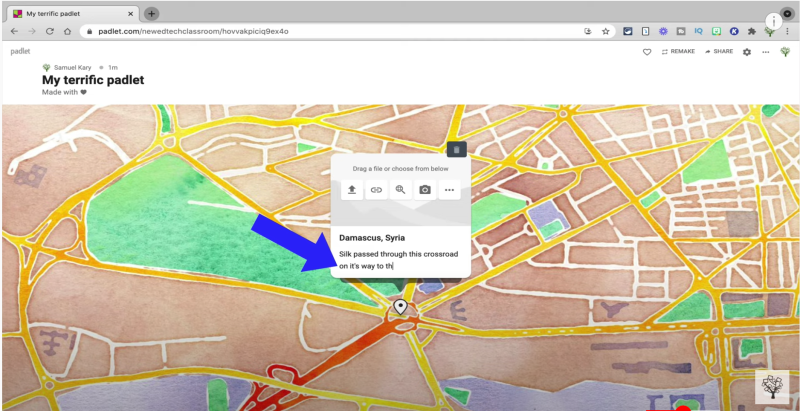Like the padlet with heart icon
This screenshot has width=800, height=411.
tap(647, 51)
